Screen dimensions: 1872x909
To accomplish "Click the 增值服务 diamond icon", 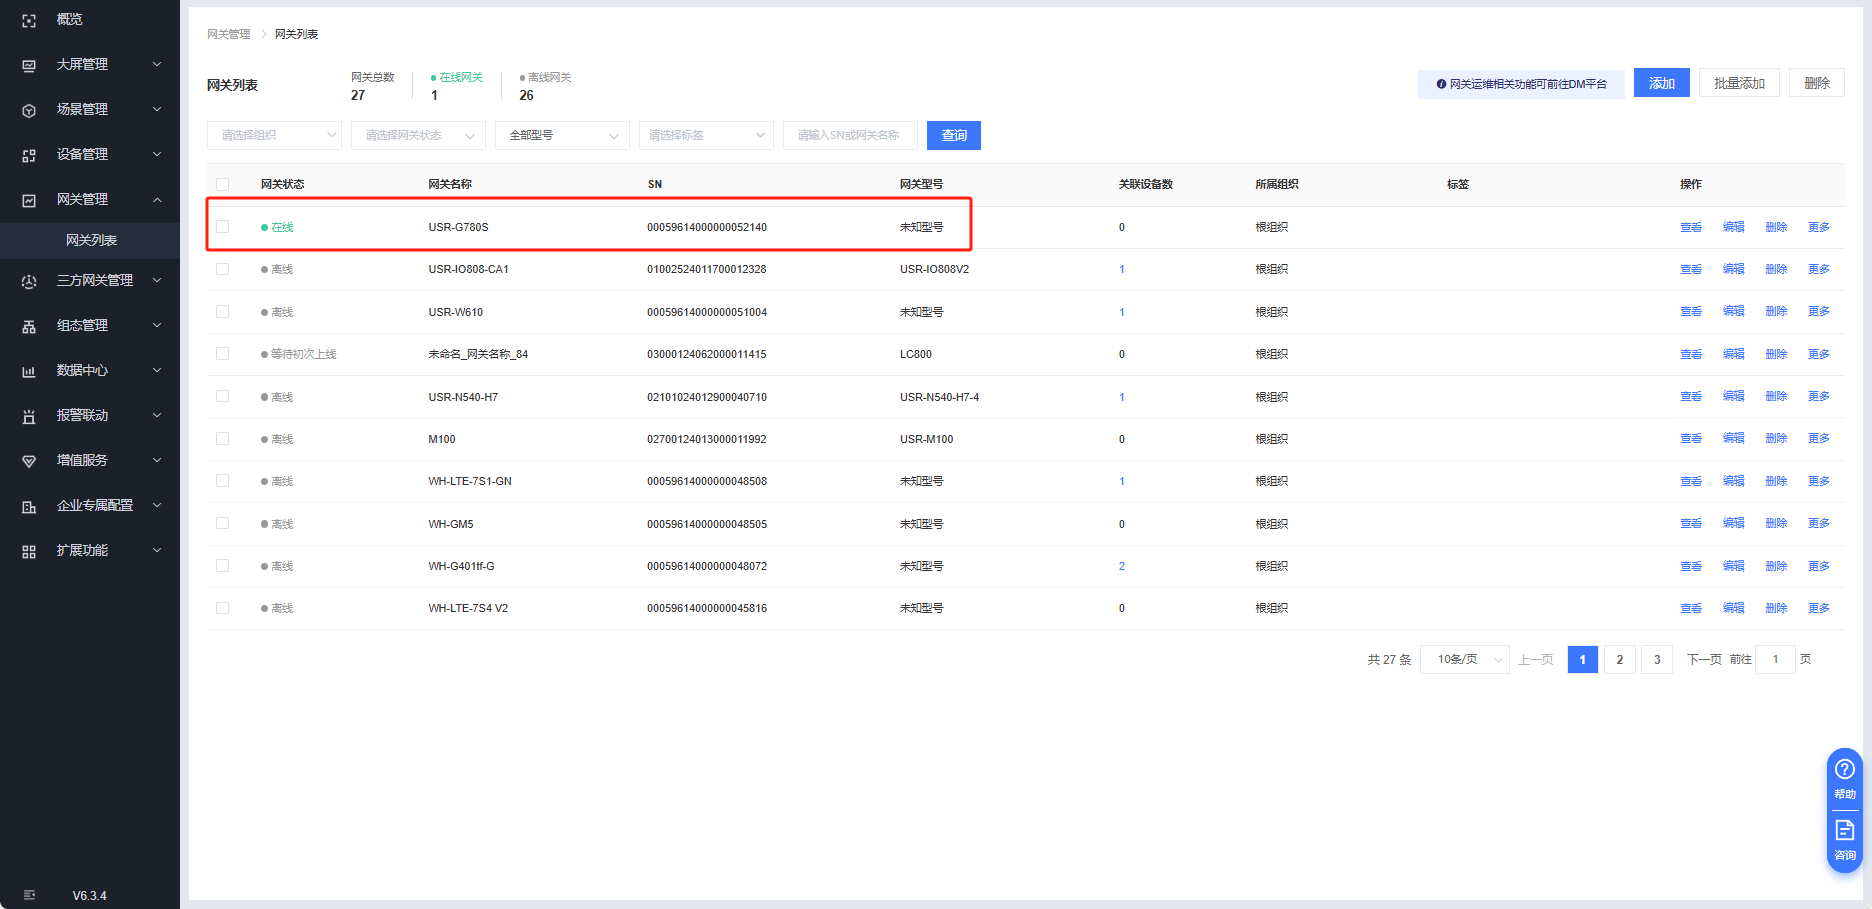I will (29, 461).
